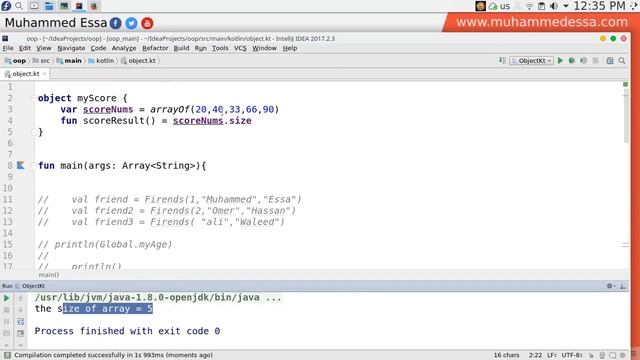Screen dimensions: 640x360
Task: Click the editor vertical scrollbar
Action: pyautogui.click(x=626, y=116)
